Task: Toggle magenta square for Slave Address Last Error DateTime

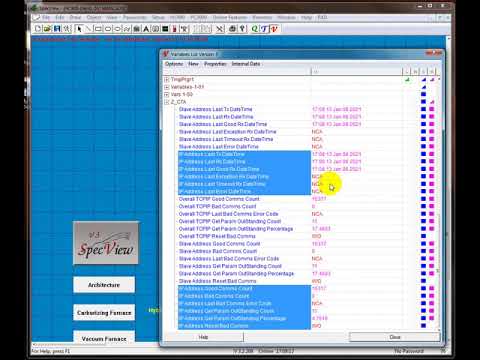Action: (432, 147)
